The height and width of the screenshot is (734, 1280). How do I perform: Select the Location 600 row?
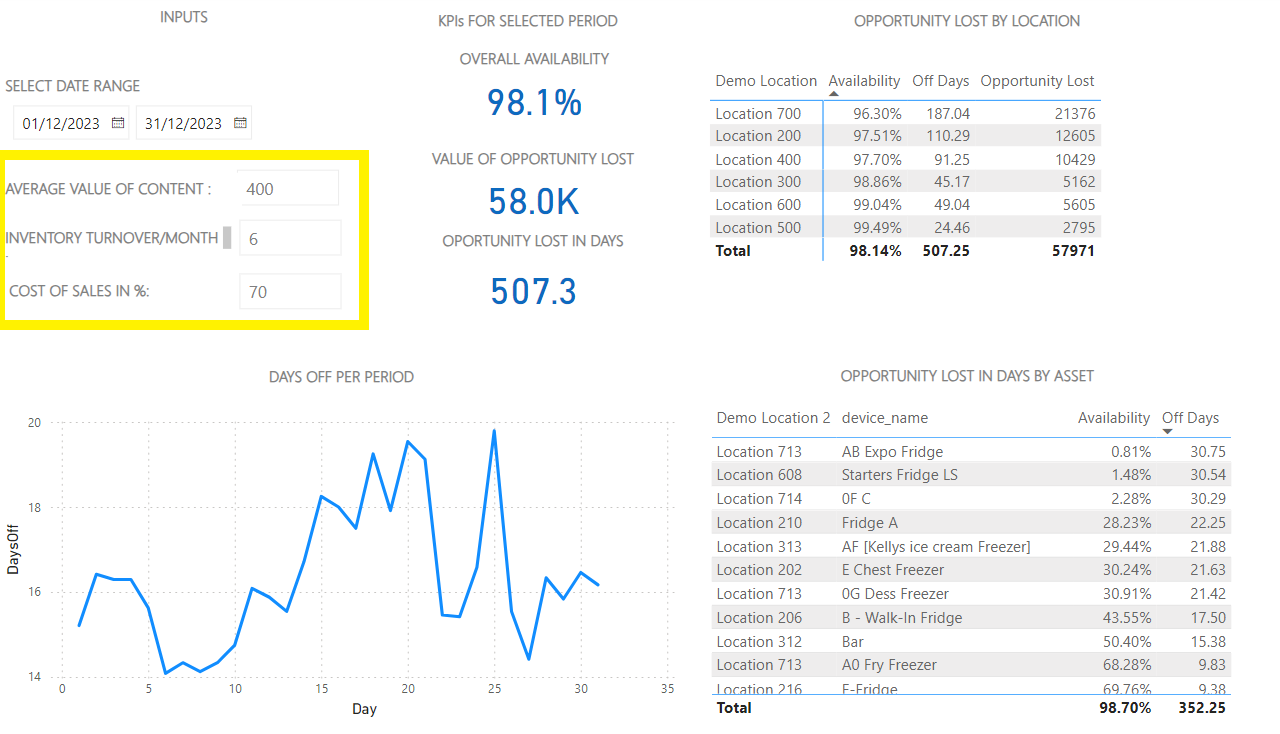[x=905, y=205]
